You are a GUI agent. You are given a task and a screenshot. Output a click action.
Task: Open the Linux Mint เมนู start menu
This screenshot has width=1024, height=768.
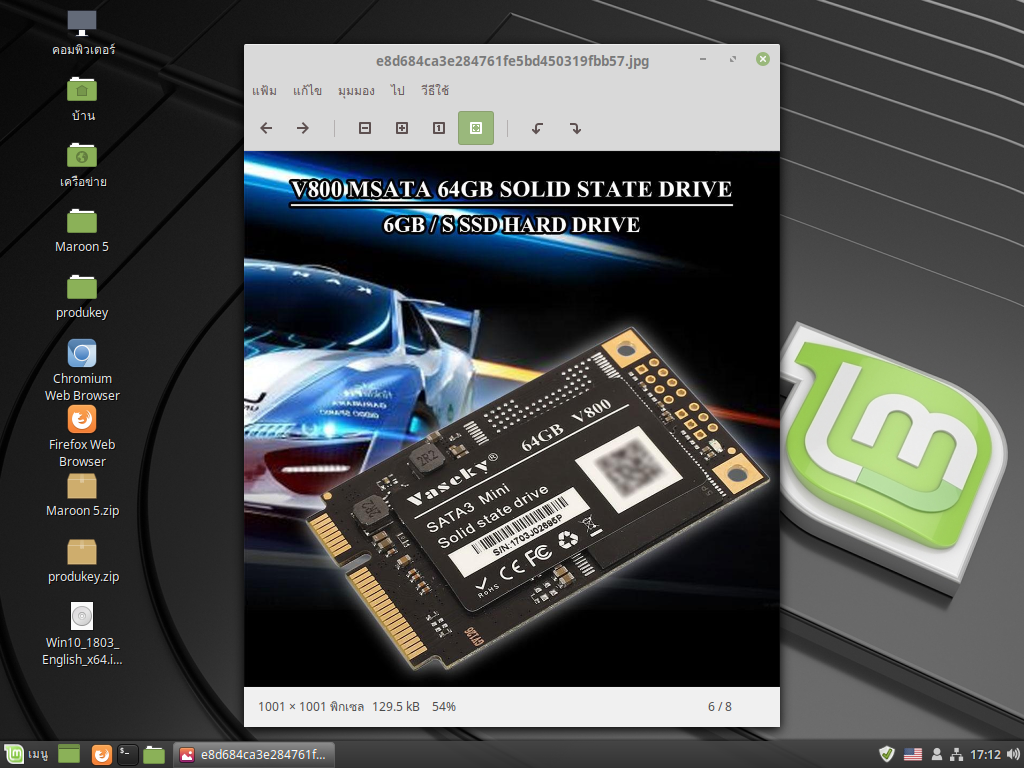tap(26, 754)
